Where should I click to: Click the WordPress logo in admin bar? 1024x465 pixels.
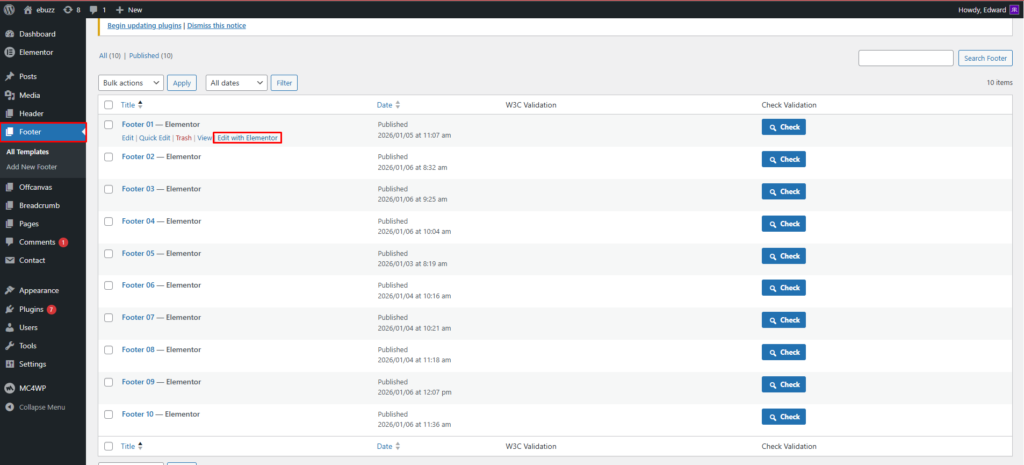click(x=9, y=9)
